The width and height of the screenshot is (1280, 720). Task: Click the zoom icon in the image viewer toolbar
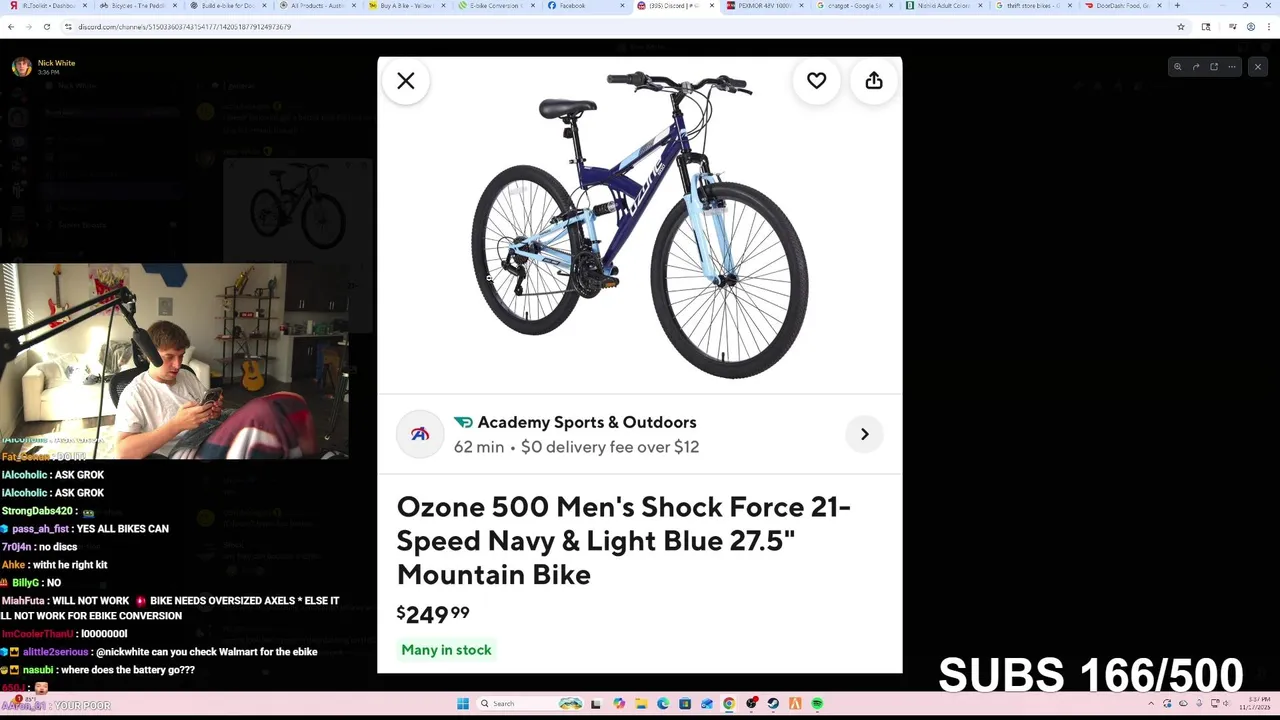[x=1177, y=67]
